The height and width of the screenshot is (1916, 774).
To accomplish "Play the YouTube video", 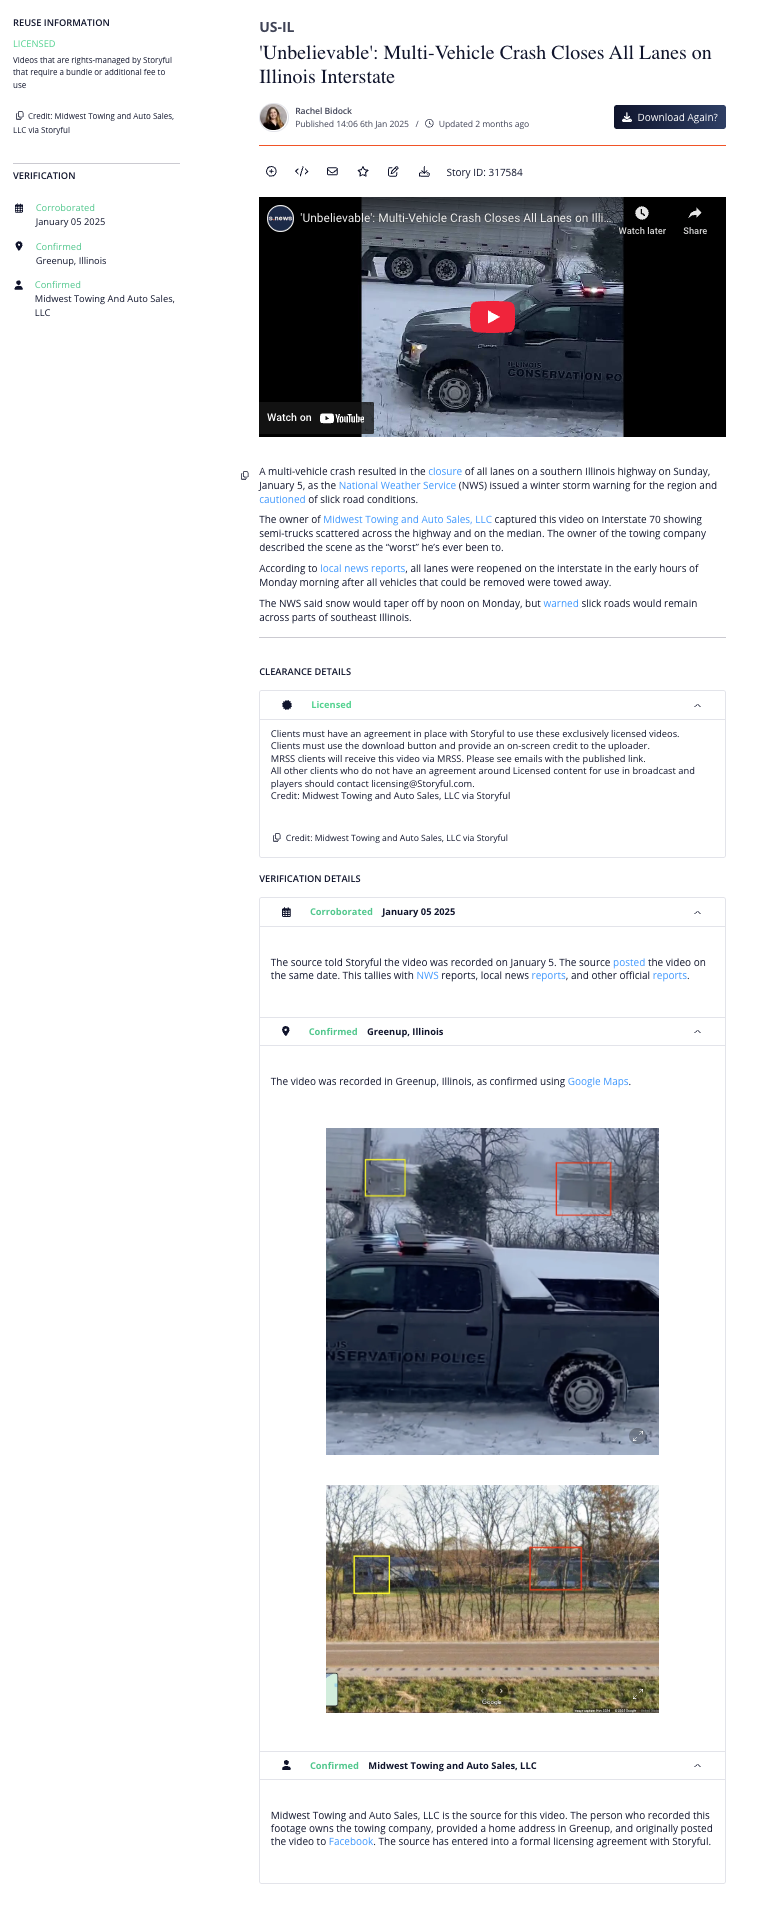I will (492, 317).
